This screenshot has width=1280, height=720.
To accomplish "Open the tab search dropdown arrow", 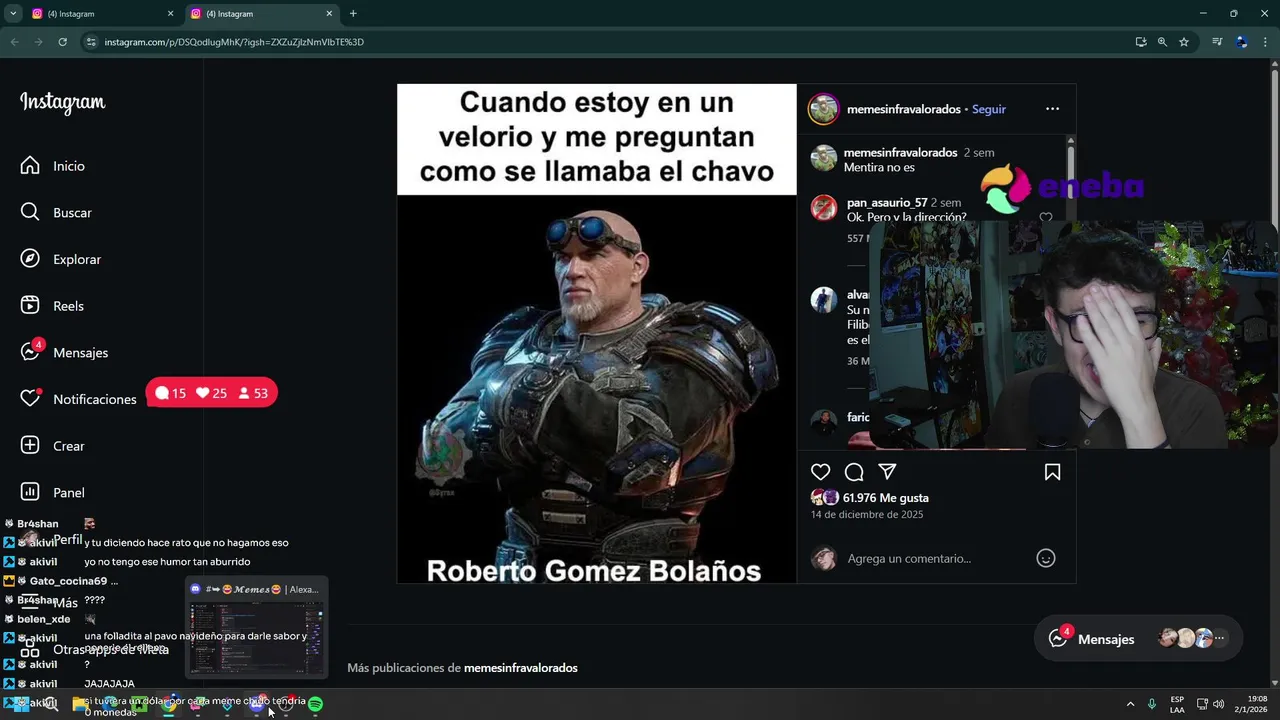I will click(x=13, y=14).
